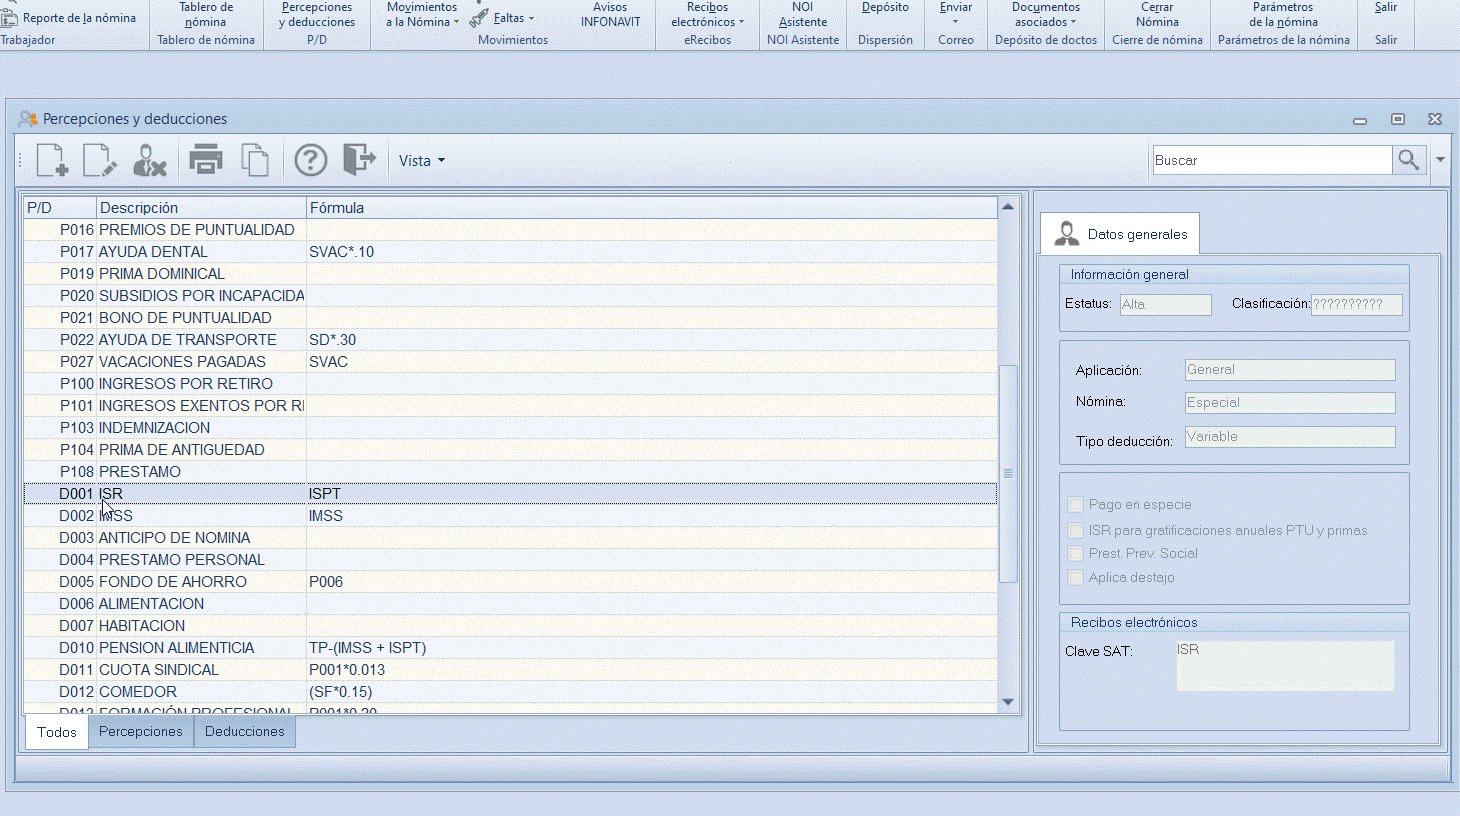Expand the Vista dropdown menu
1460x816 pixels.
(x=422, y=161)
